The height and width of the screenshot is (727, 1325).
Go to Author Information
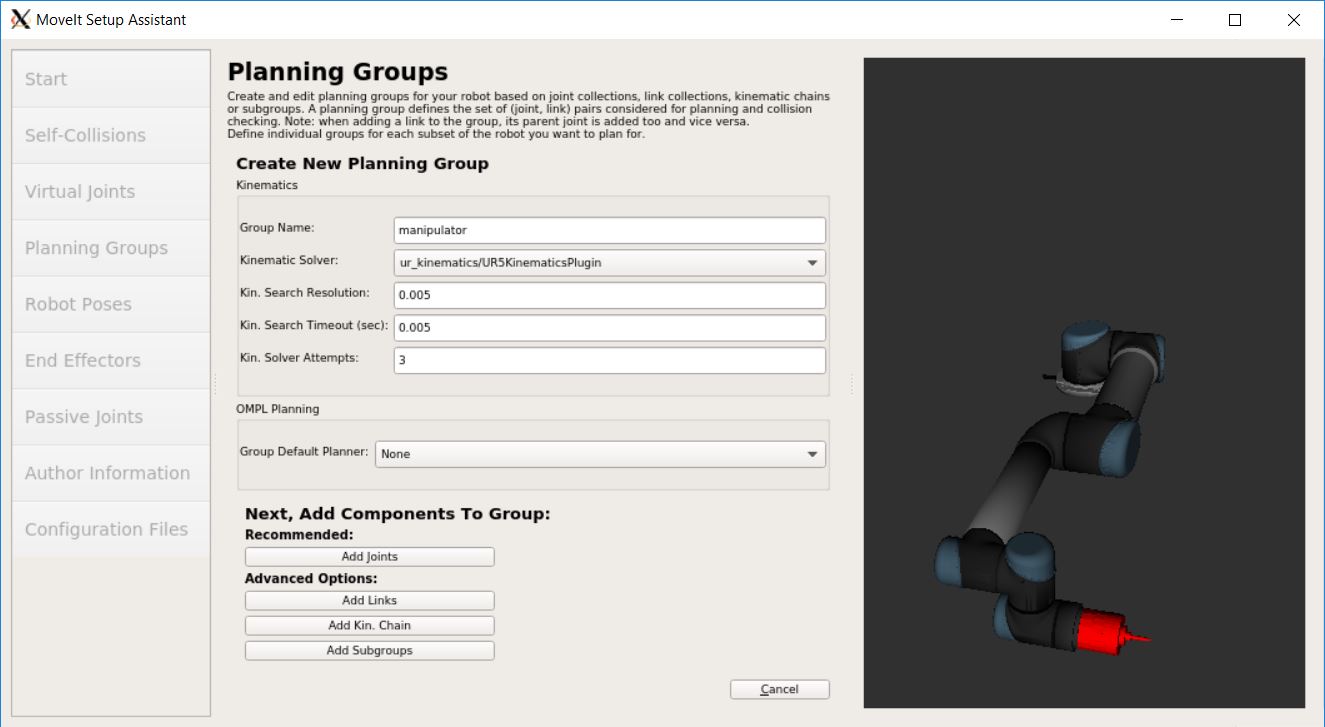click(110, 472)
